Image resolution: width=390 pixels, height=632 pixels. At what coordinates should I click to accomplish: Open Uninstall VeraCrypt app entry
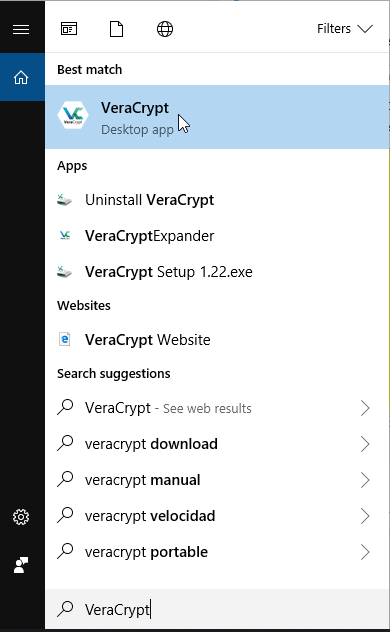(x=217, y=200)
